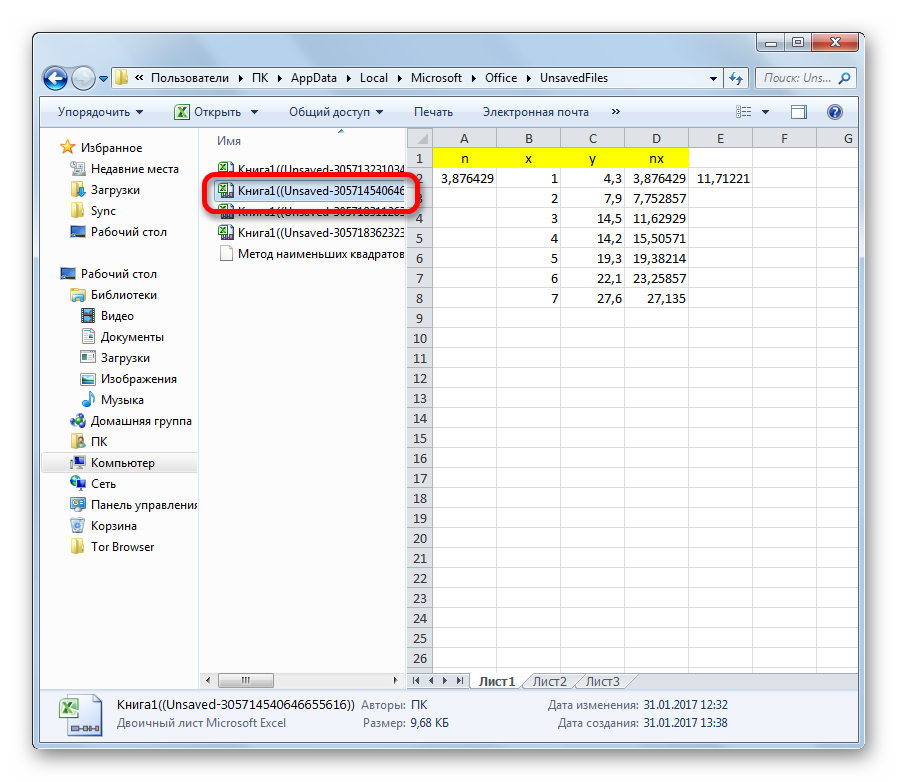Click the Печать toolbar button
The image size is (898, 782).
tap(433, 112)
